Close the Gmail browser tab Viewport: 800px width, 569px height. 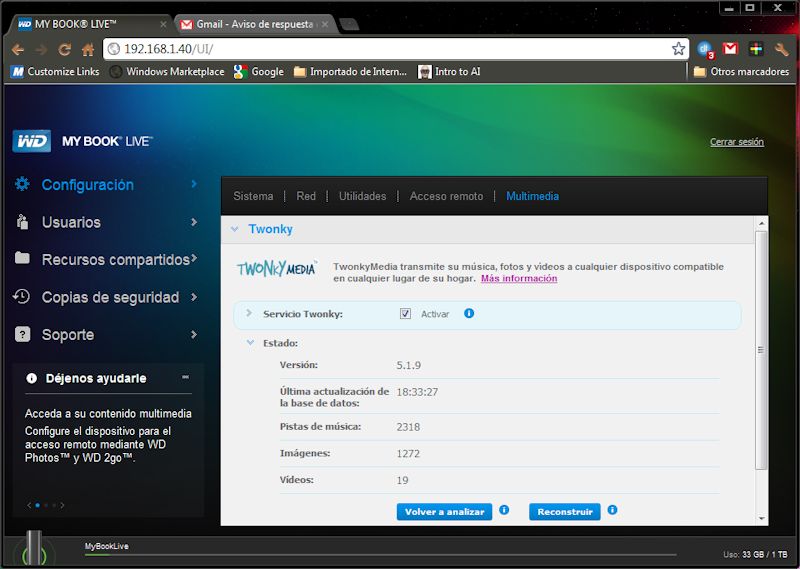click(x=324, y=24)
